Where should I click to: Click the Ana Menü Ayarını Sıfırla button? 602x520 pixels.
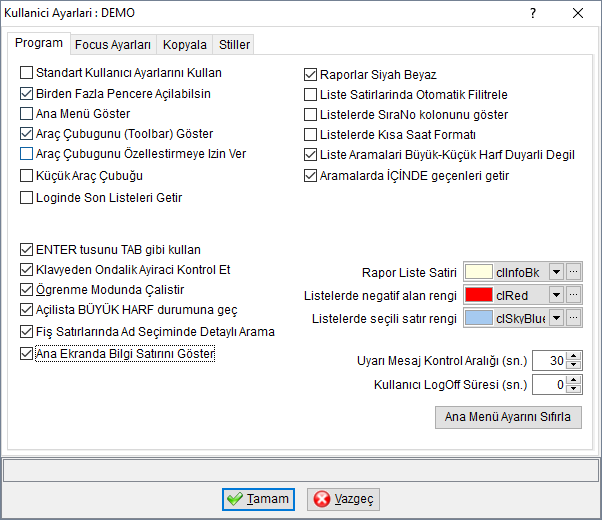(x=508, y=417)
